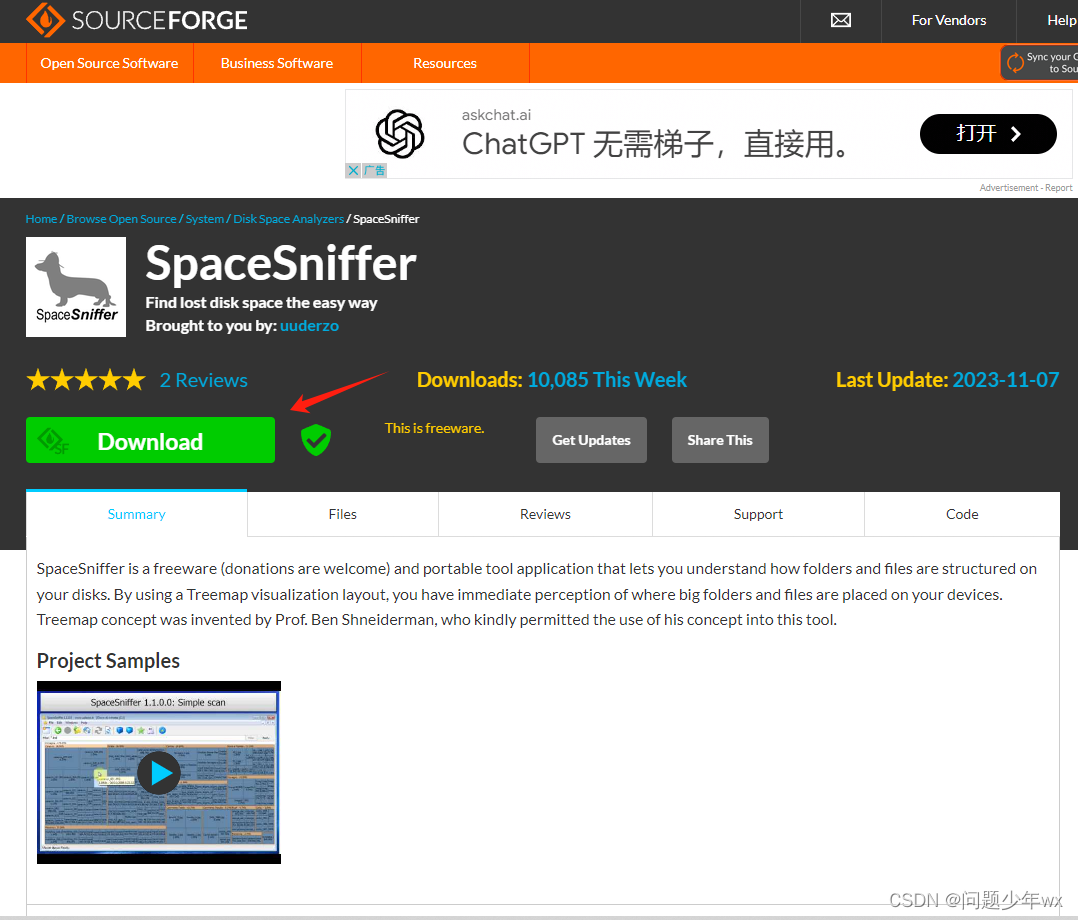This screenshot has width=1078, height=920.
Task: Open the Open Source Software menu
Action: point(109,63)
